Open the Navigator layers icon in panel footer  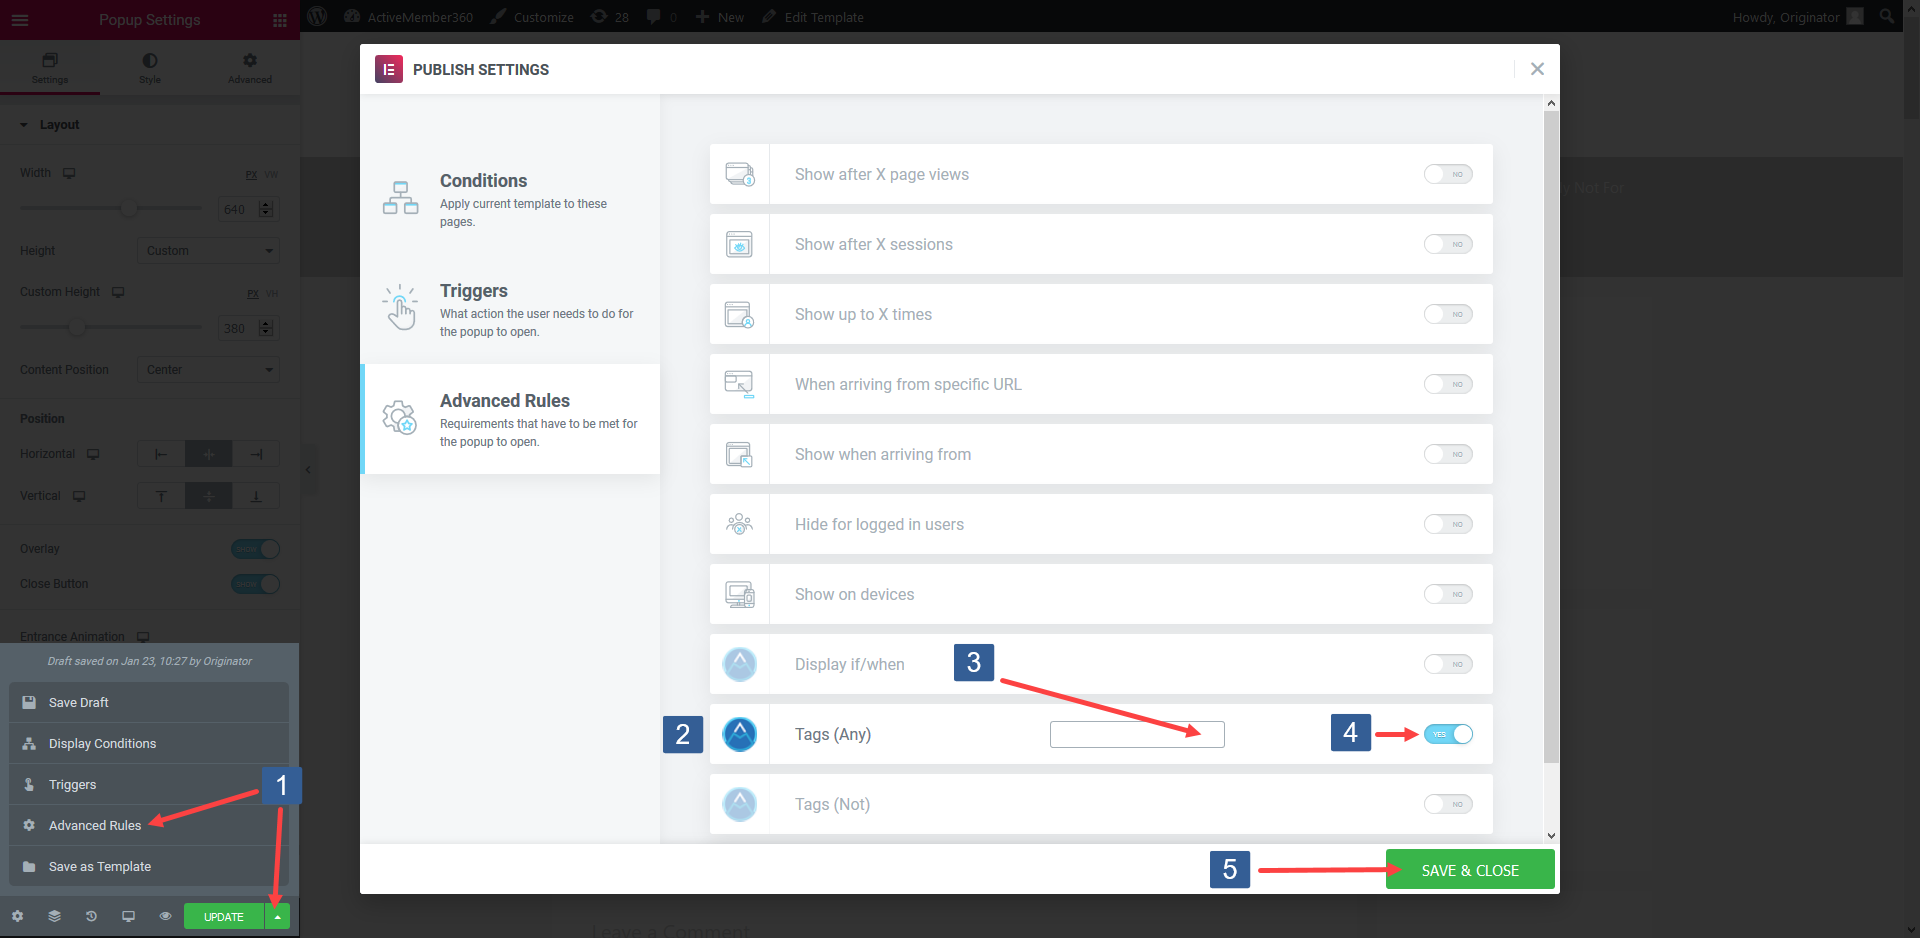54,916
